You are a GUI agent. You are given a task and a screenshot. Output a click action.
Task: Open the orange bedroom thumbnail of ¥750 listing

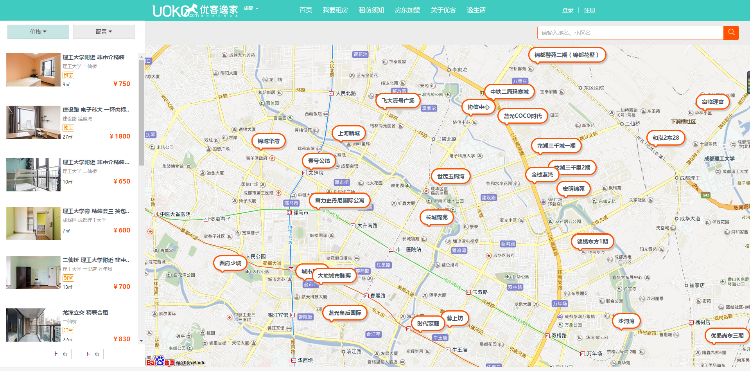coord(33,70)
